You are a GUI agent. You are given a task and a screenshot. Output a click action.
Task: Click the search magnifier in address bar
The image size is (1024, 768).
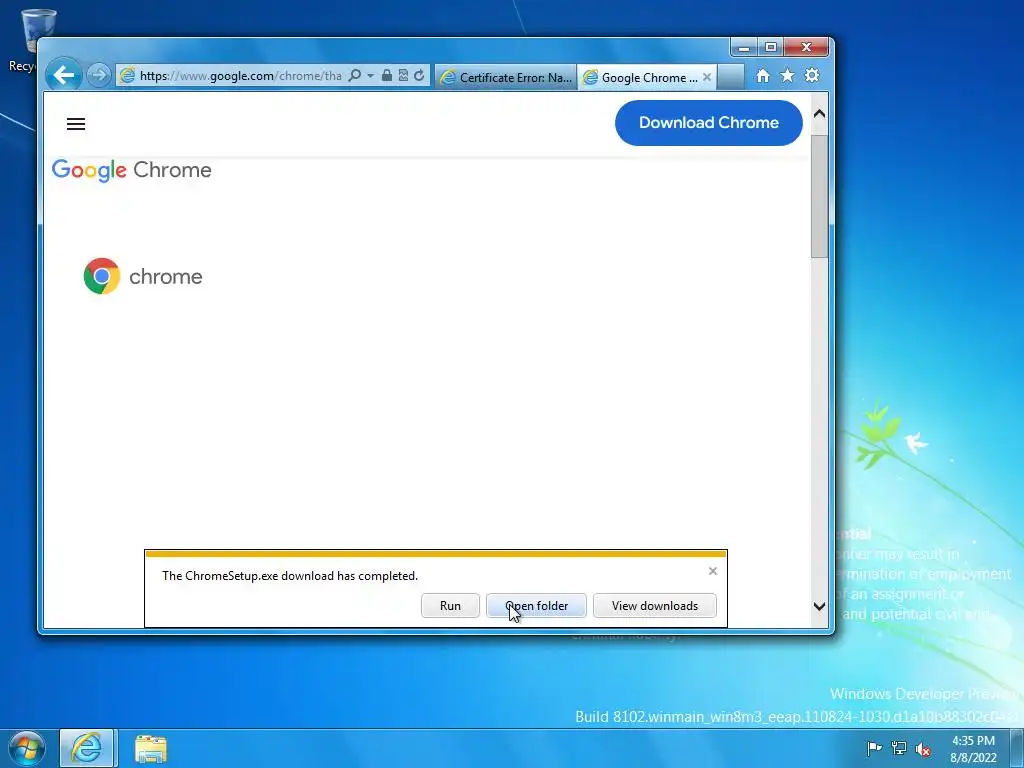(355, 76)
